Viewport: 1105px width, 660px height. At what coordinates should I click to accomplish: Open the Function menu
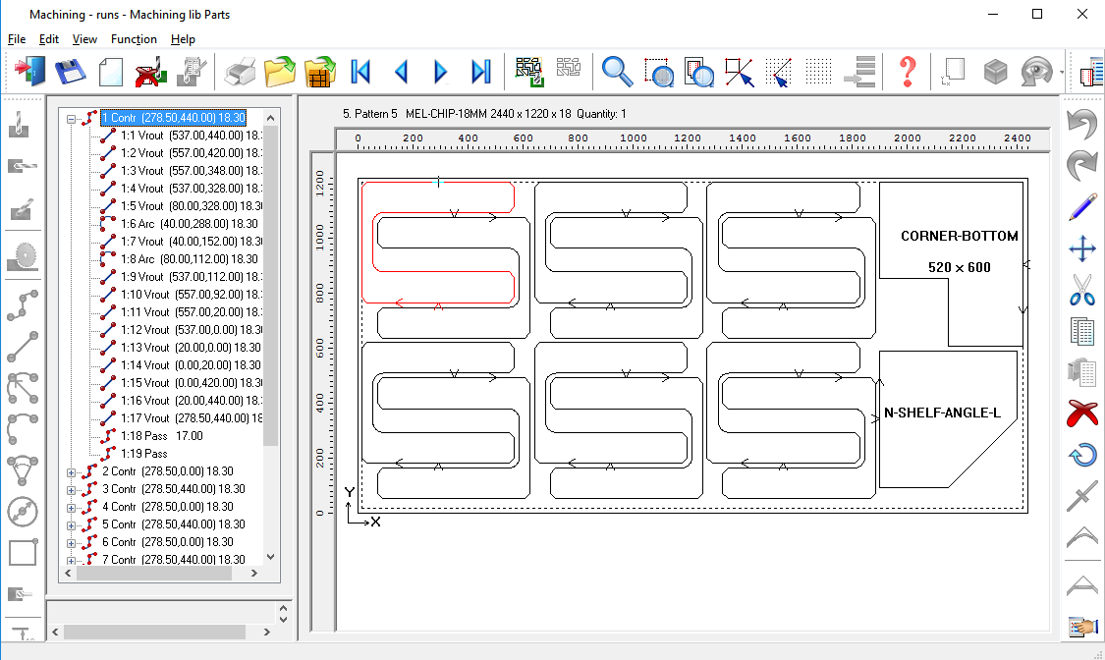(133, 39)
